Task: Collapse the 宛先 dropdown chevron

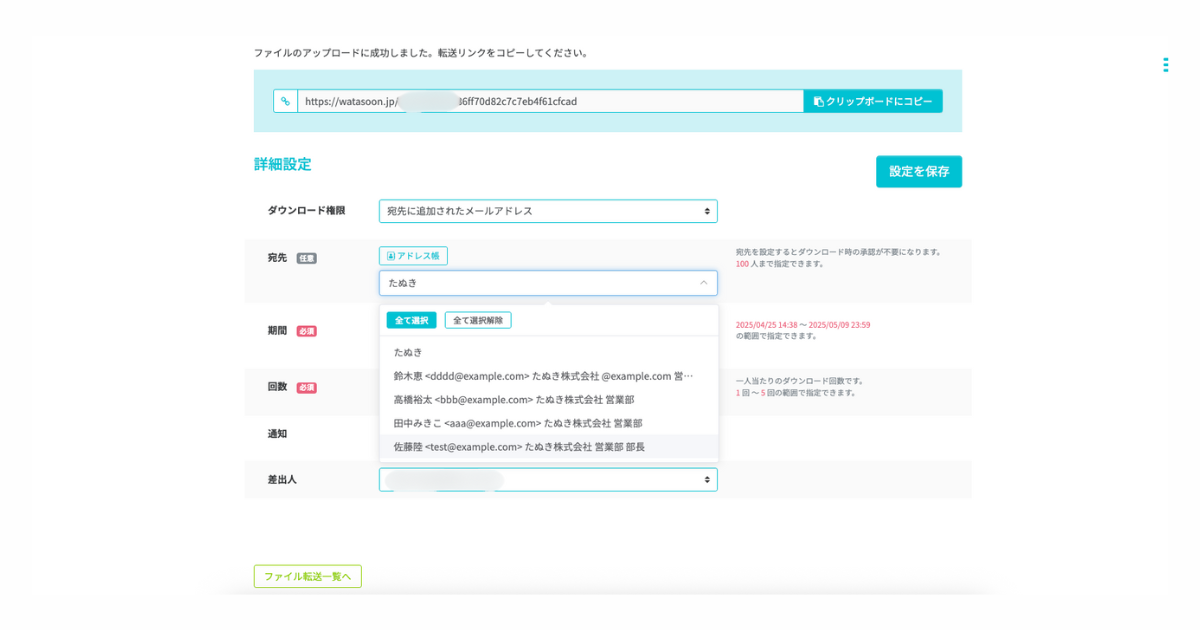Action: coord(703,283)
